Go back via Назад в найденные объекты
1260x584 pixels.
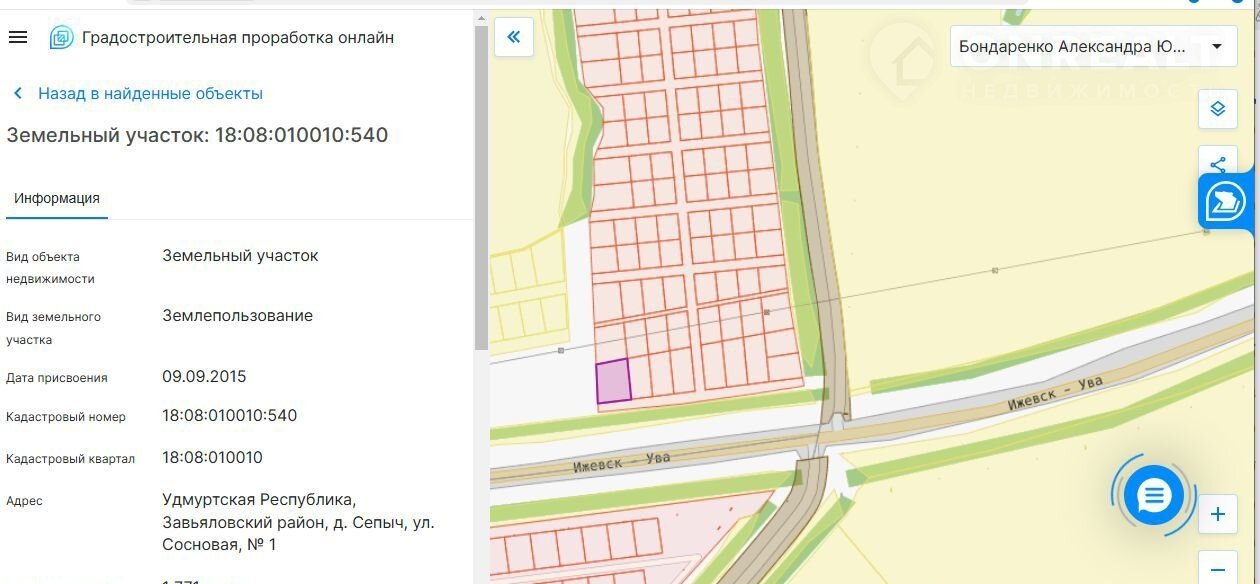pos(150,94)
